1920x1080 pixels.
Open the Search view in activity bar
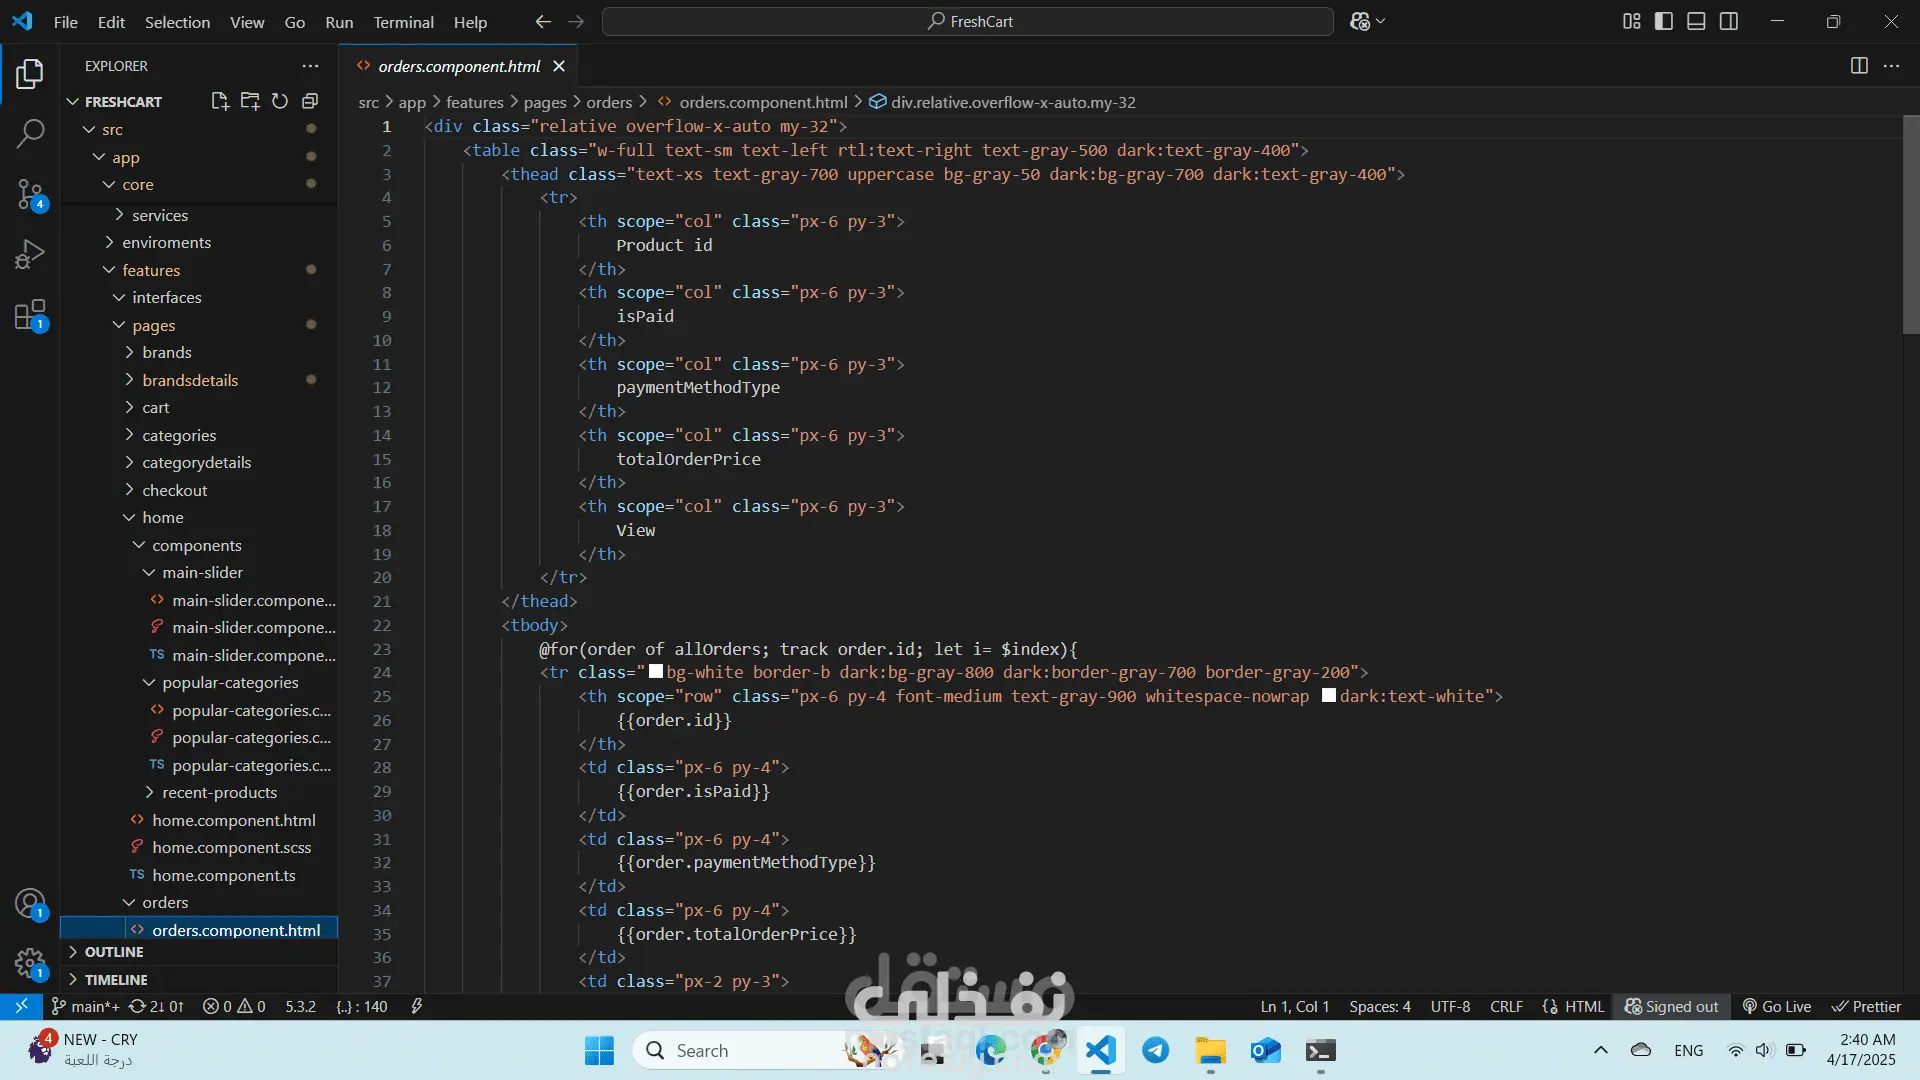click(30, 133)
